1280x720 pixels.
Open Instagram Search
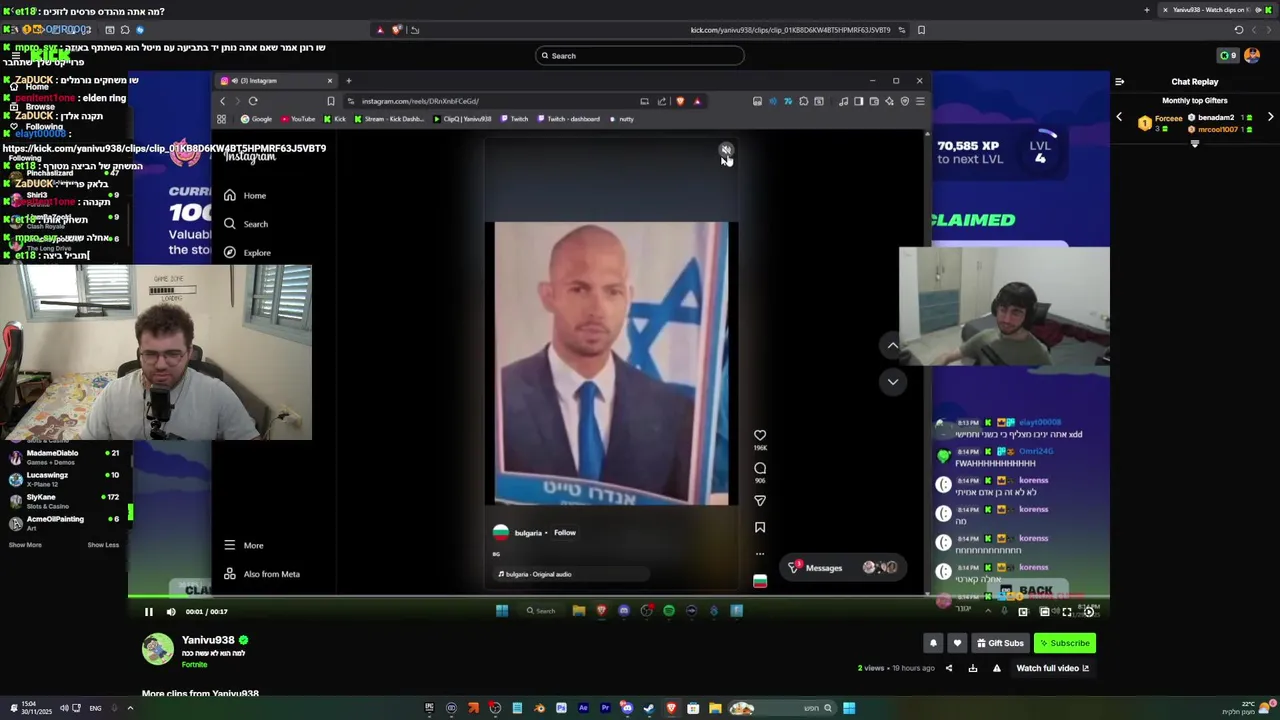point(246,224)
